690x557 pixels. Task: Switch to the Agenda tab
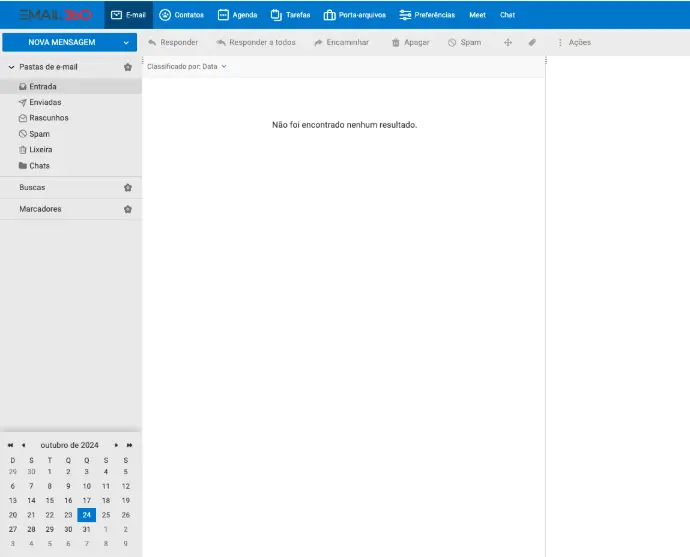pos(237,15)
